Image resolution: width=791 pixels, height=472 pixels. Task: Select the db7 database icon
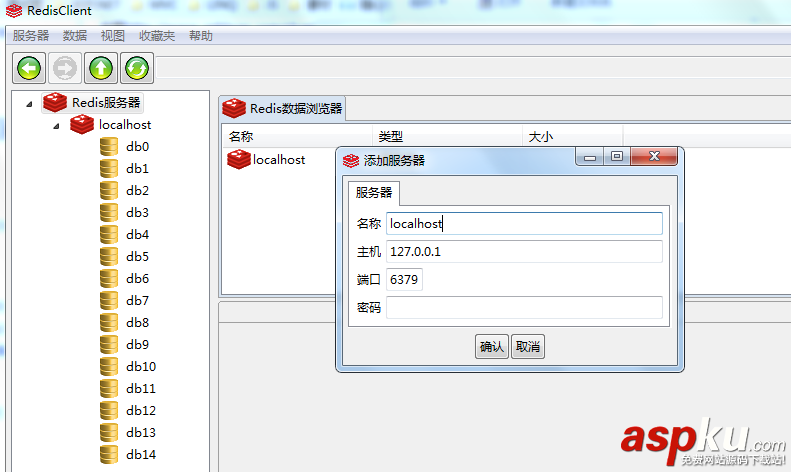109,301
